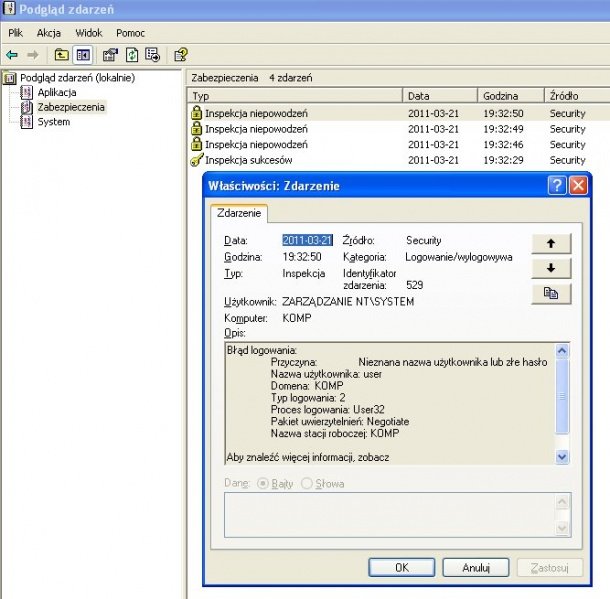Copy event details with the copy icon button
610x599 pixels.
pyautogui.click(x=551, y=293)
